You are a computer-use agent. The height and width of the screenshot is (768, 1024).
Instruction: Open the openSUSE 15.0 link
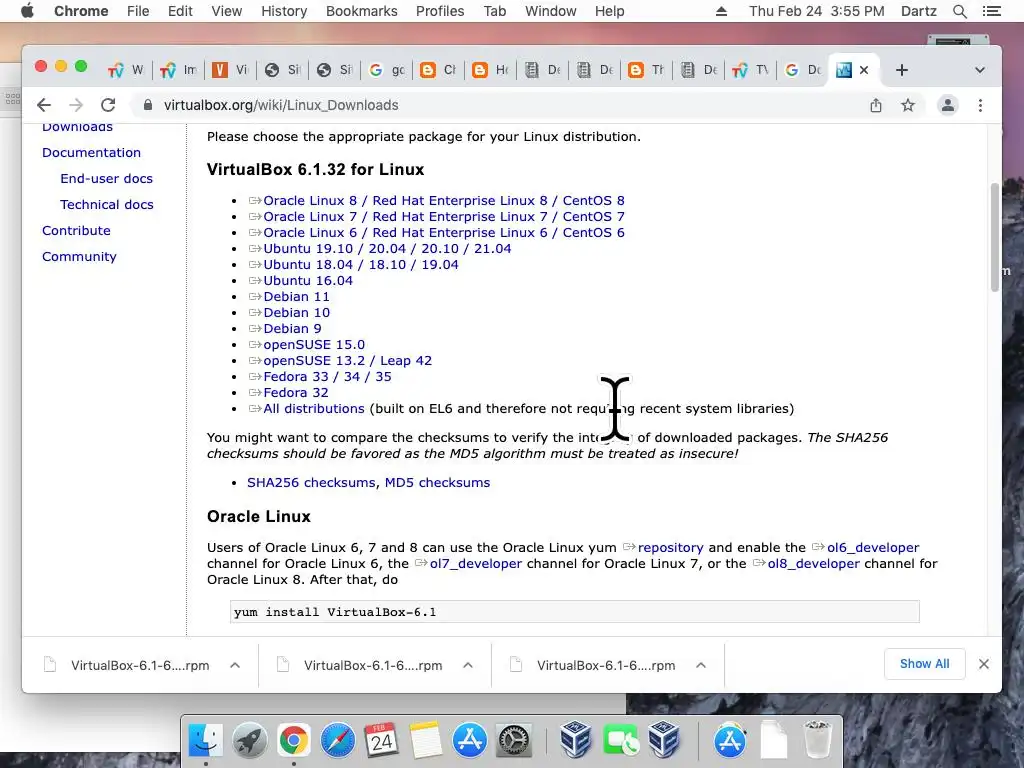[313, 344]
